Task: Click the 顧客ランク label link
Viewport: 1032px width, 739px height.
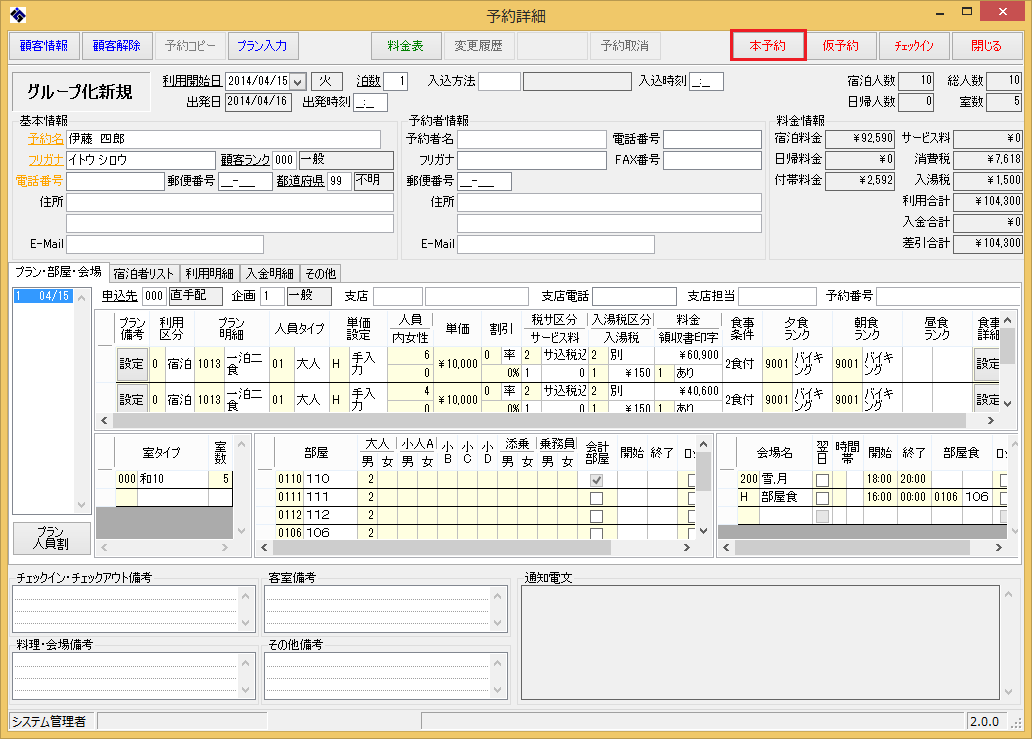Action: [x=245, y=160]
